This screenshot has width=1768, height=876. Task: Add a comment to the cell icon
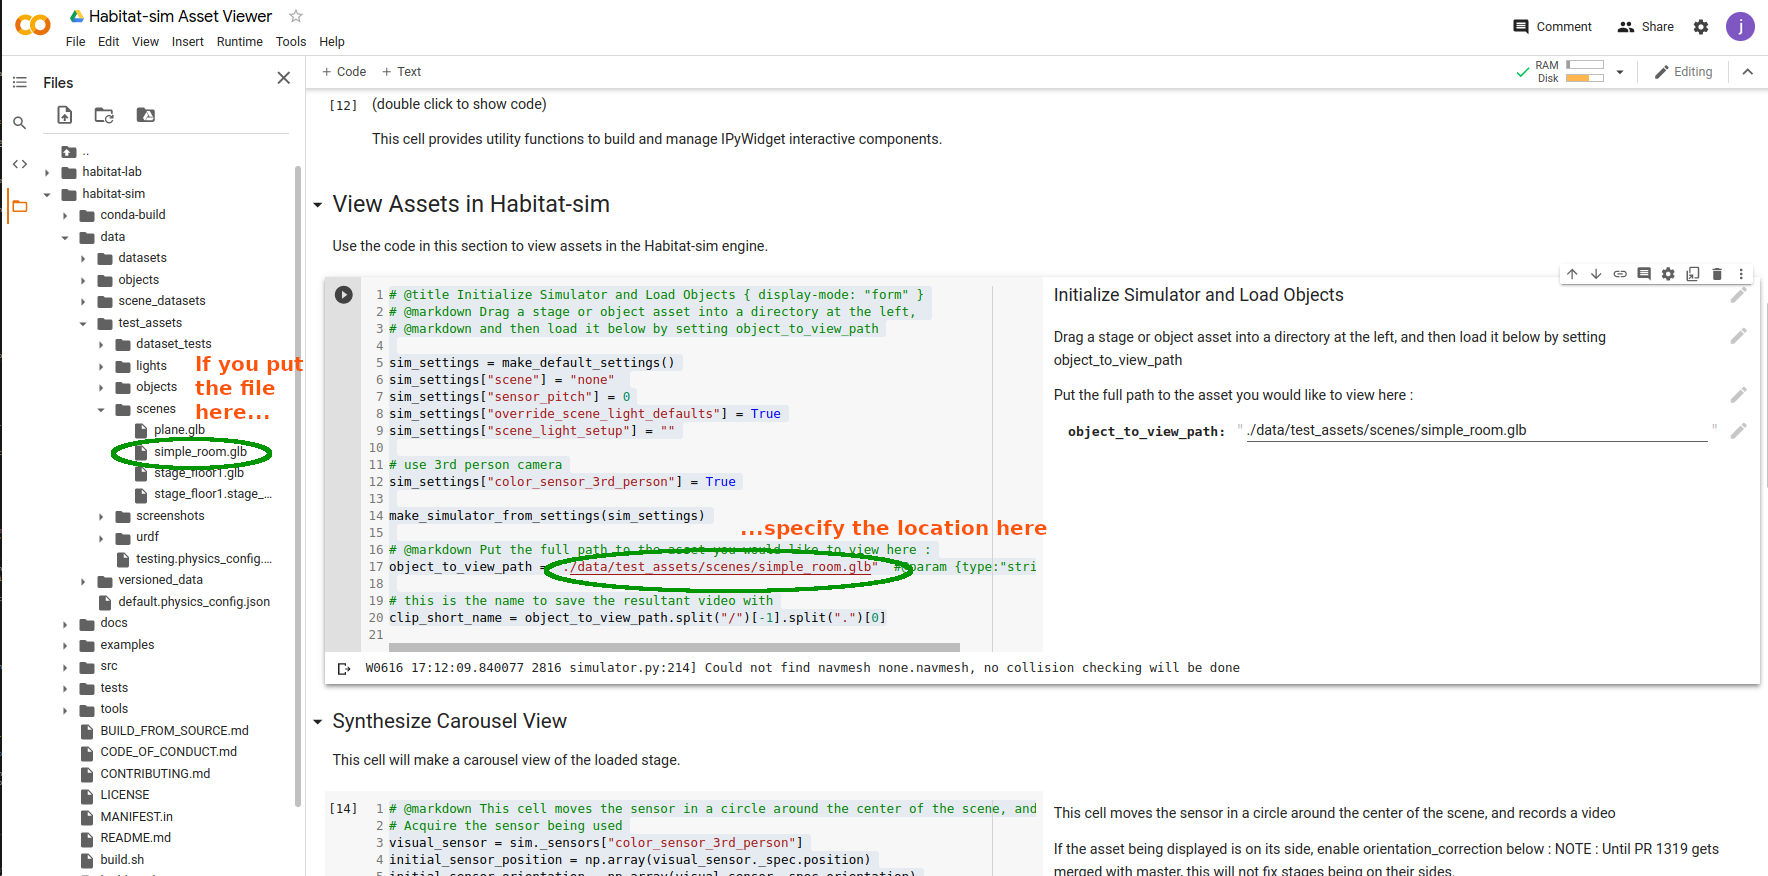(1644, 274)
